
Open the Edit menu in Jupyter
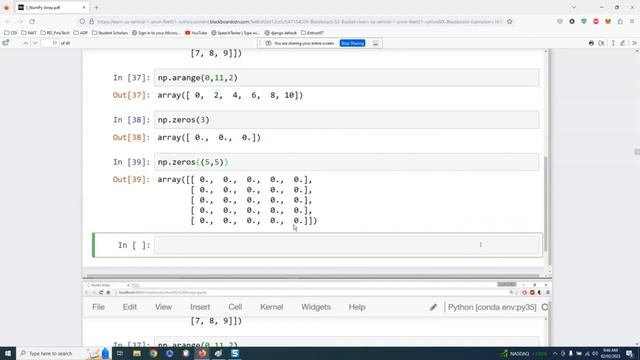[x=130, y=307]
